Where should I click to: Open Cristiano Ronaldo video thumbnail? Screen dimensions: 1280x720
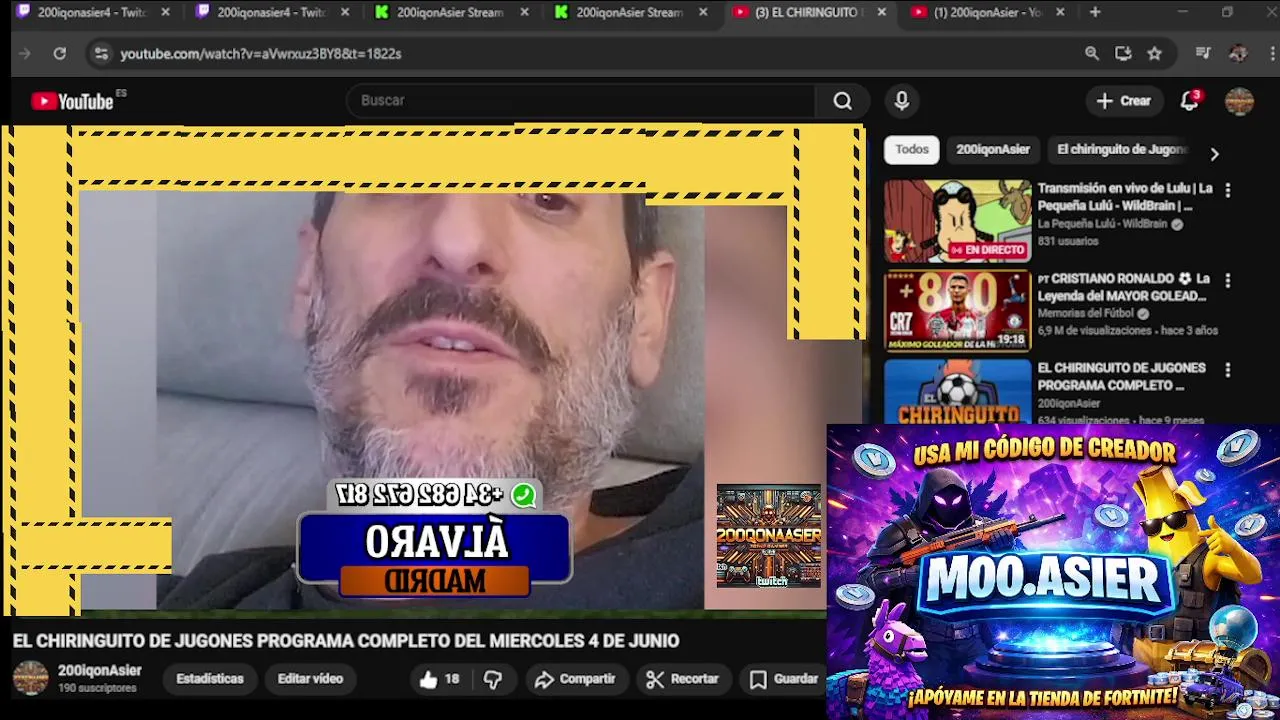957,311
